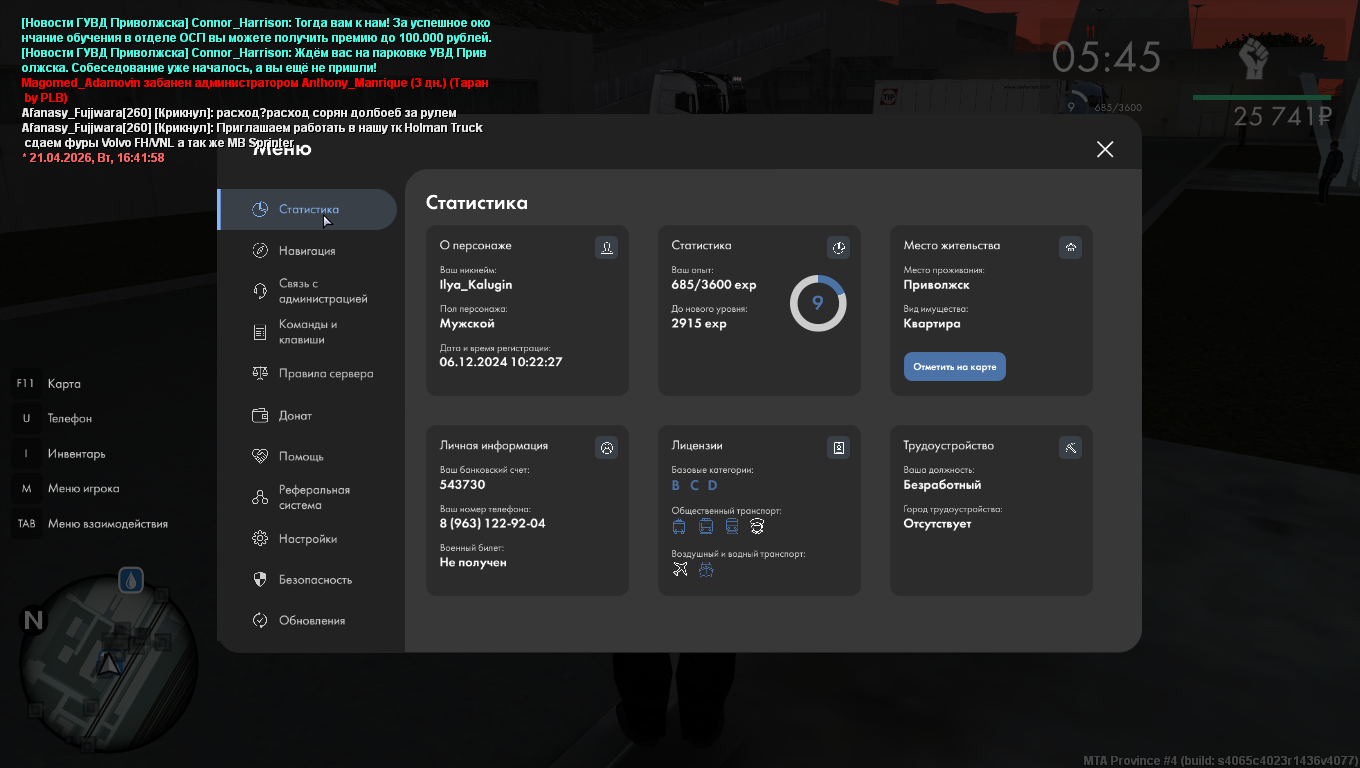Click the water drop marker on minimap
The width and height of the screenshot is (1360, 768).
(x=131, y=580)
